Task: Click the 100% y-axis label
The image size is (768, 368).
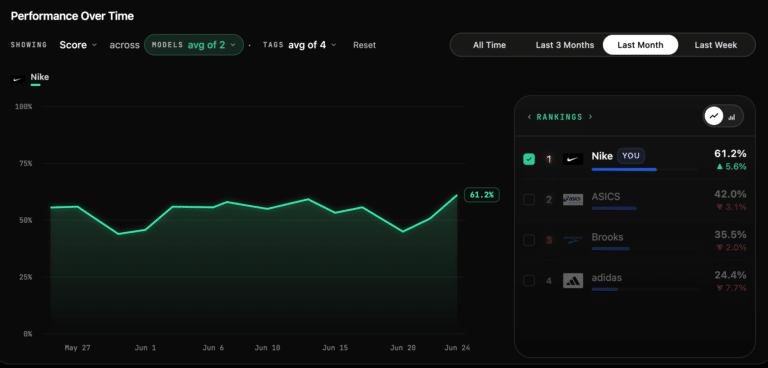Action: pos(24,106)
